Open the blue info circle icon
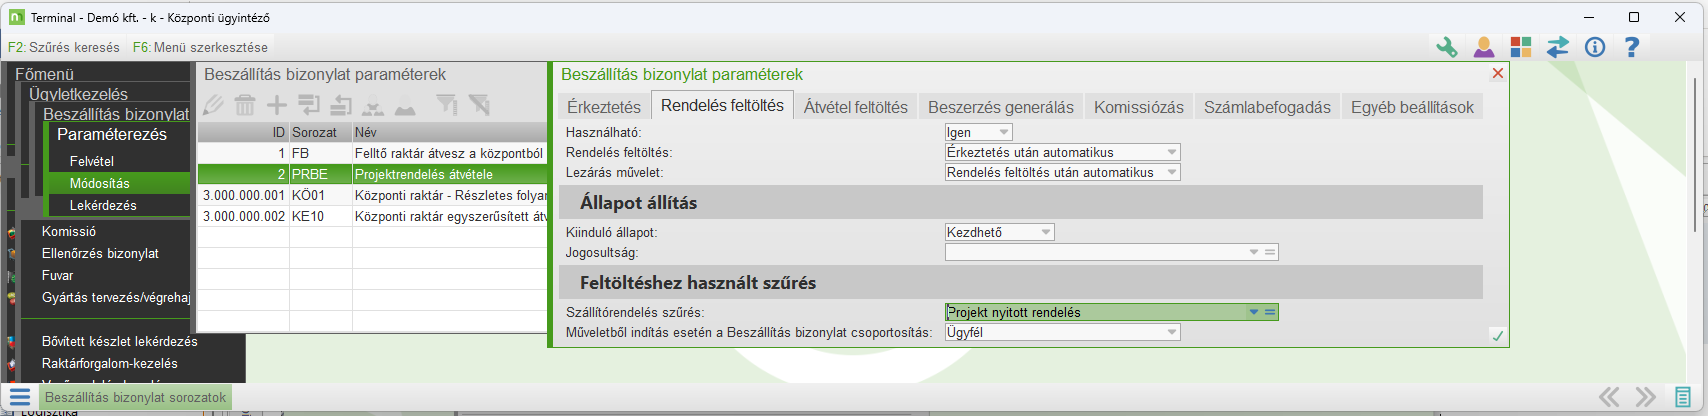This screenshot has width=1708, height=416. point(1595,47)
